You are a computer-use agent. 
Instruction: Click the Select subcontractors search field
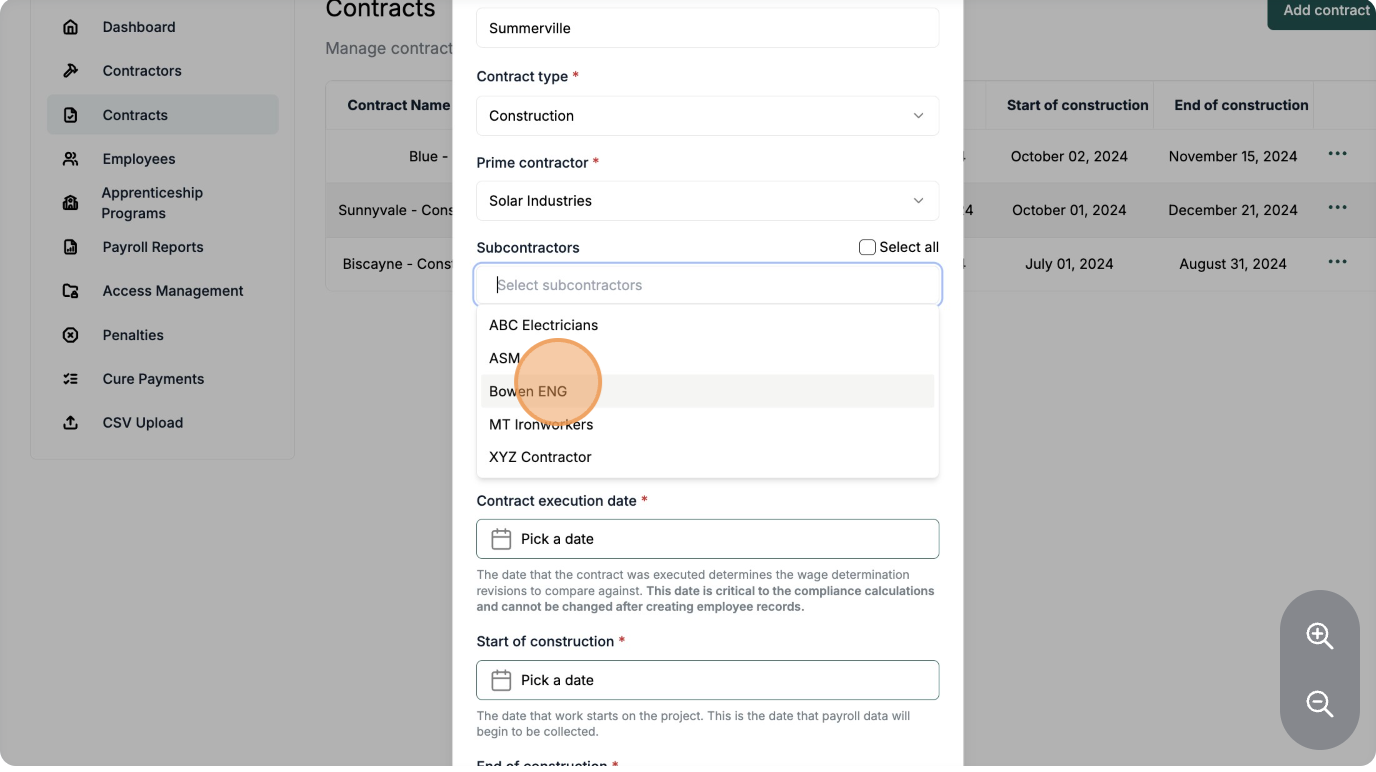pyautogui.click(x=707, y=285)
